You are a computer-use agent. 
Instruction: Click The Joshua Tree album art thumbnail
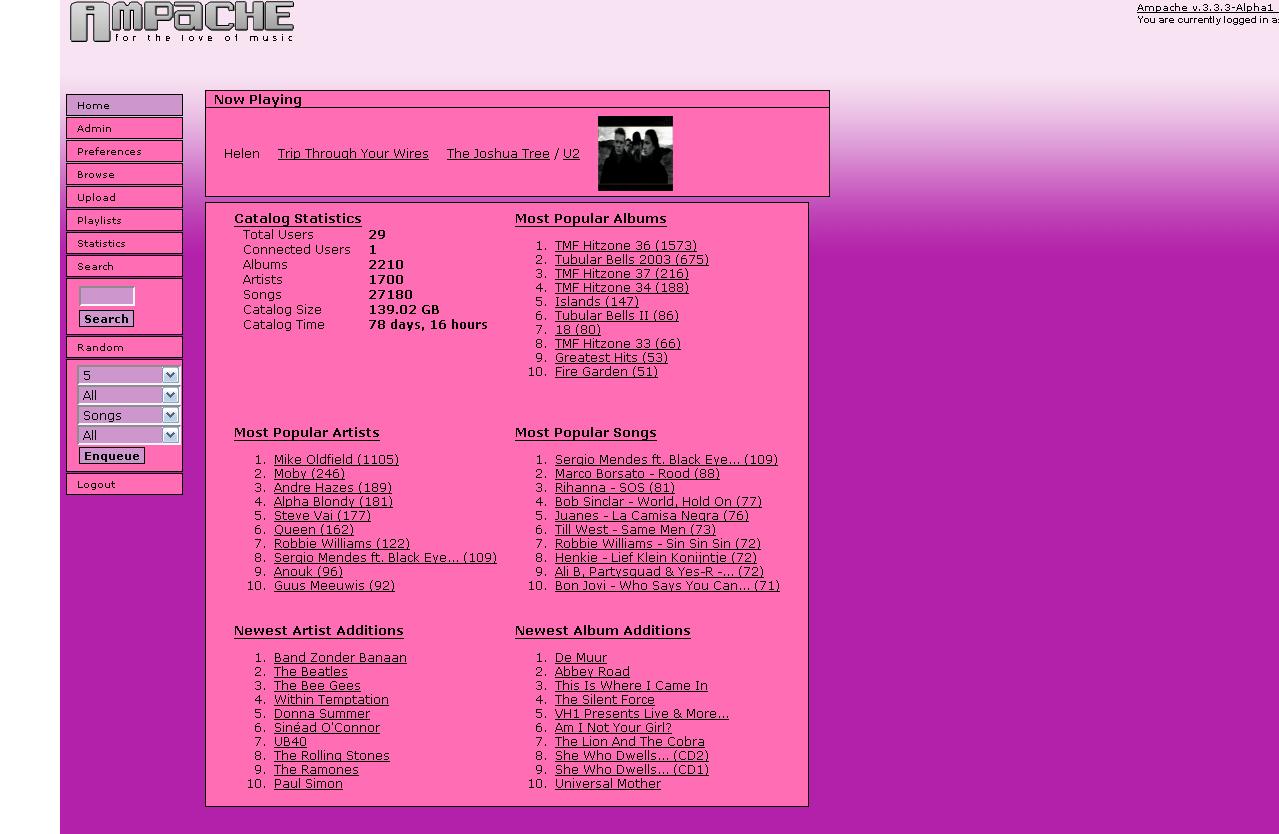pos(635,153)
